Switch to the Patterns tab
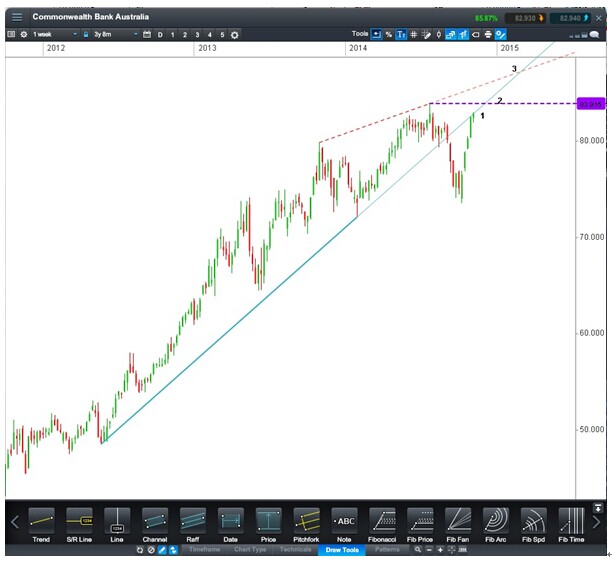The image size is (612, 564). click(x=385, y=550)
